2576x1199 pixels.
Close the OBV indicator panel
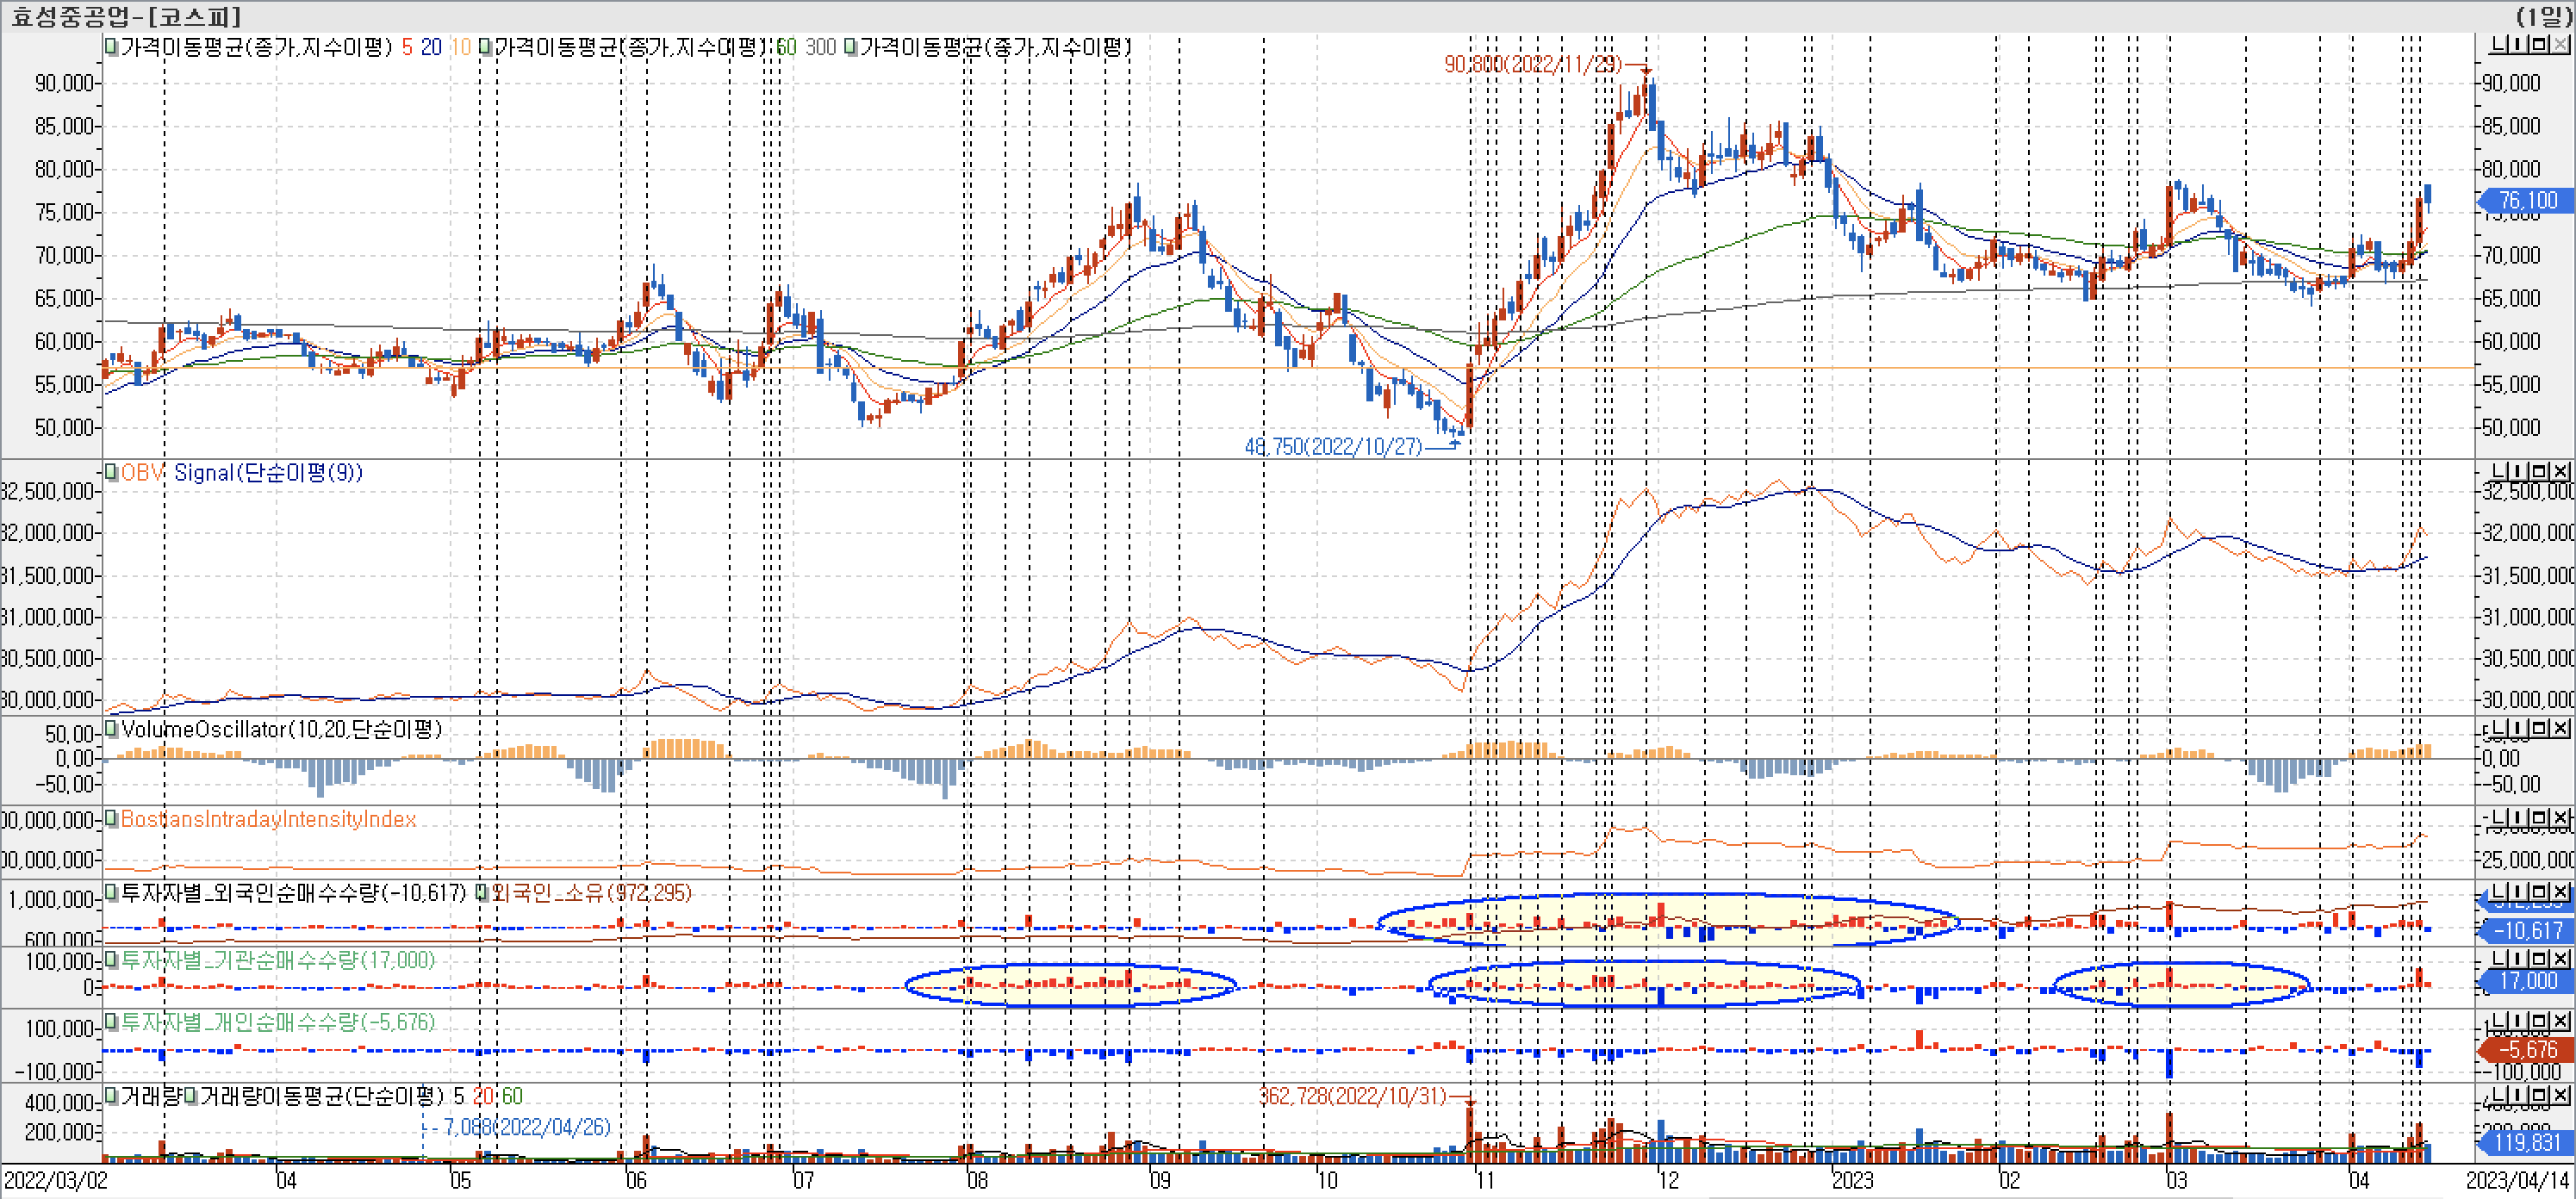point(2560,471)
